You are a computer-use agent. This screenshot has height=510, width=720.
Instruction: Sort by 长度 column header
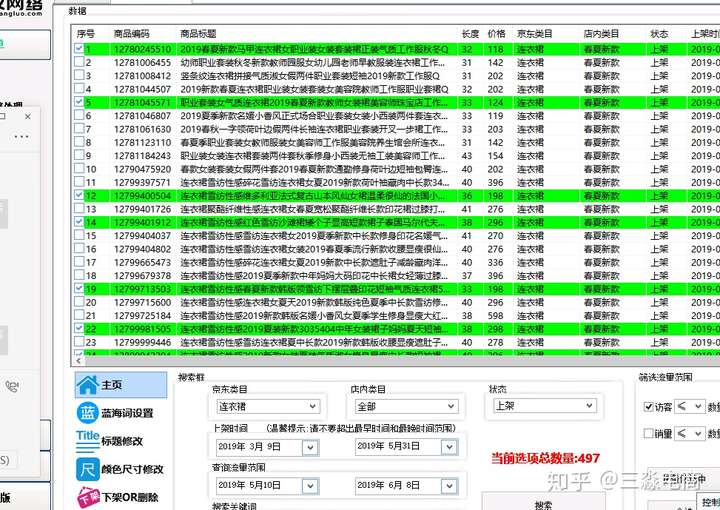point(470,34)
